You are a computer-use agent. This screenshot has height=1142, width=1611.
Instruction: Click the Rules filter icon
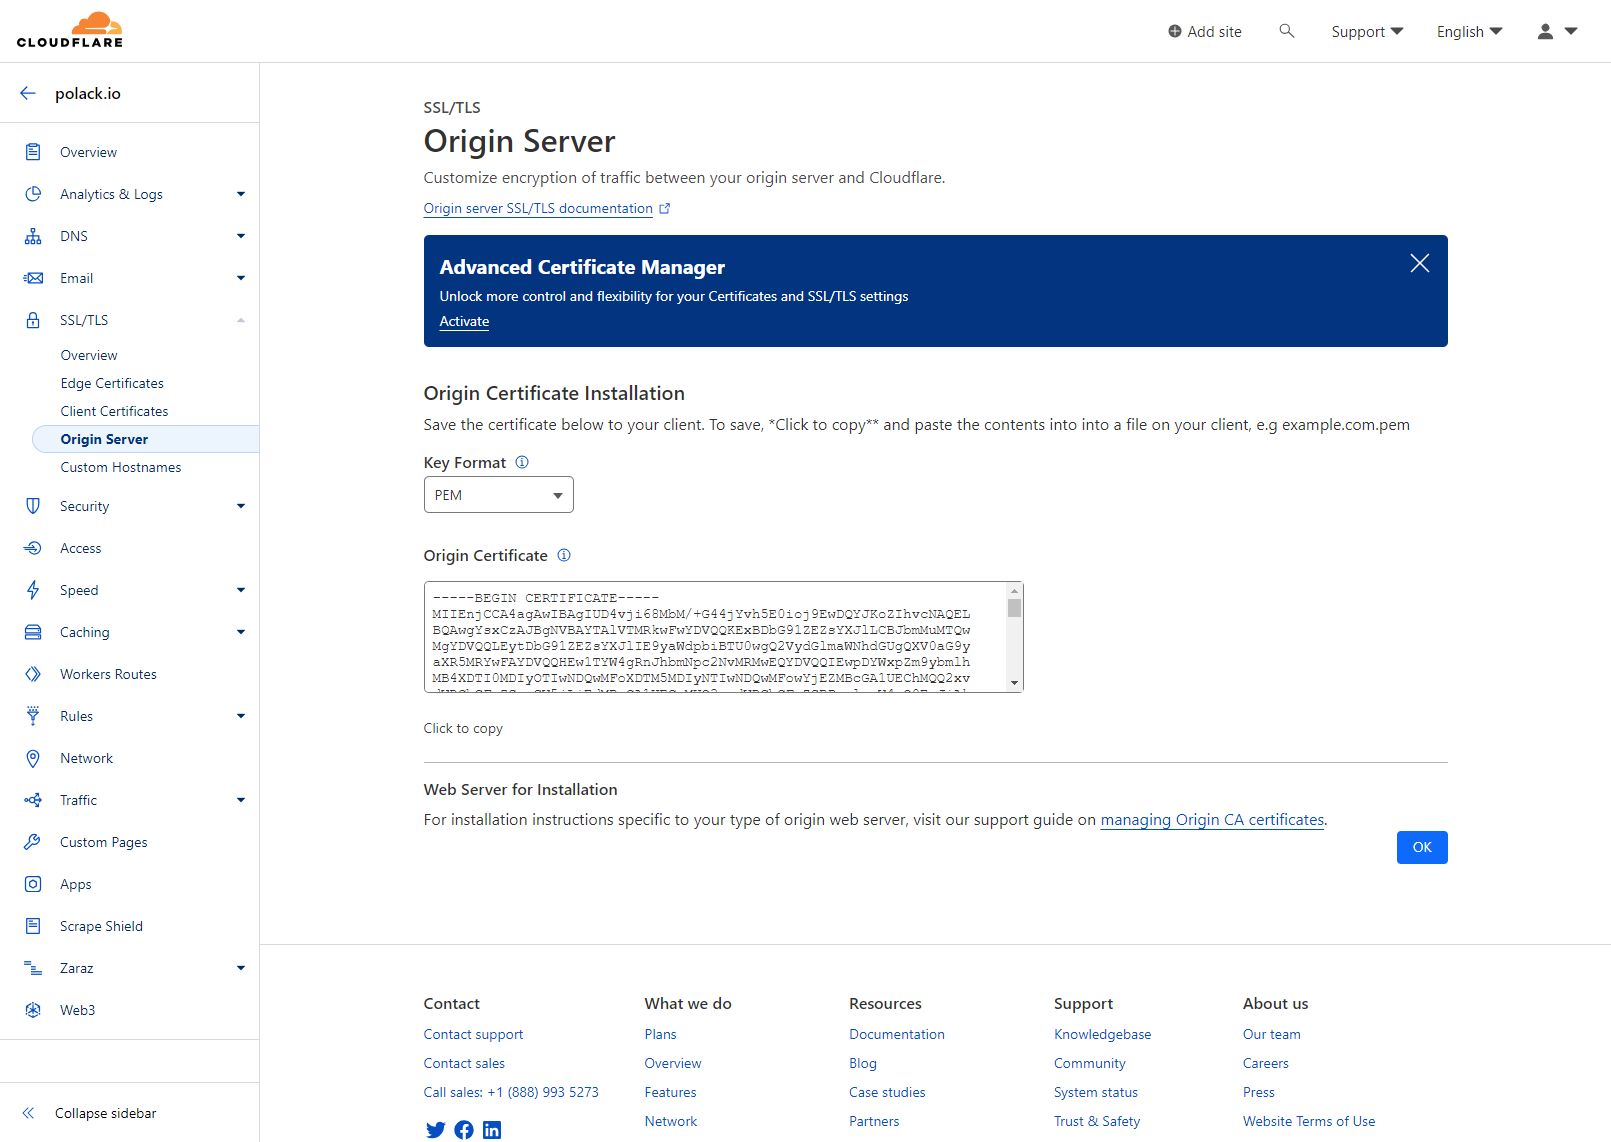[33, 716]
